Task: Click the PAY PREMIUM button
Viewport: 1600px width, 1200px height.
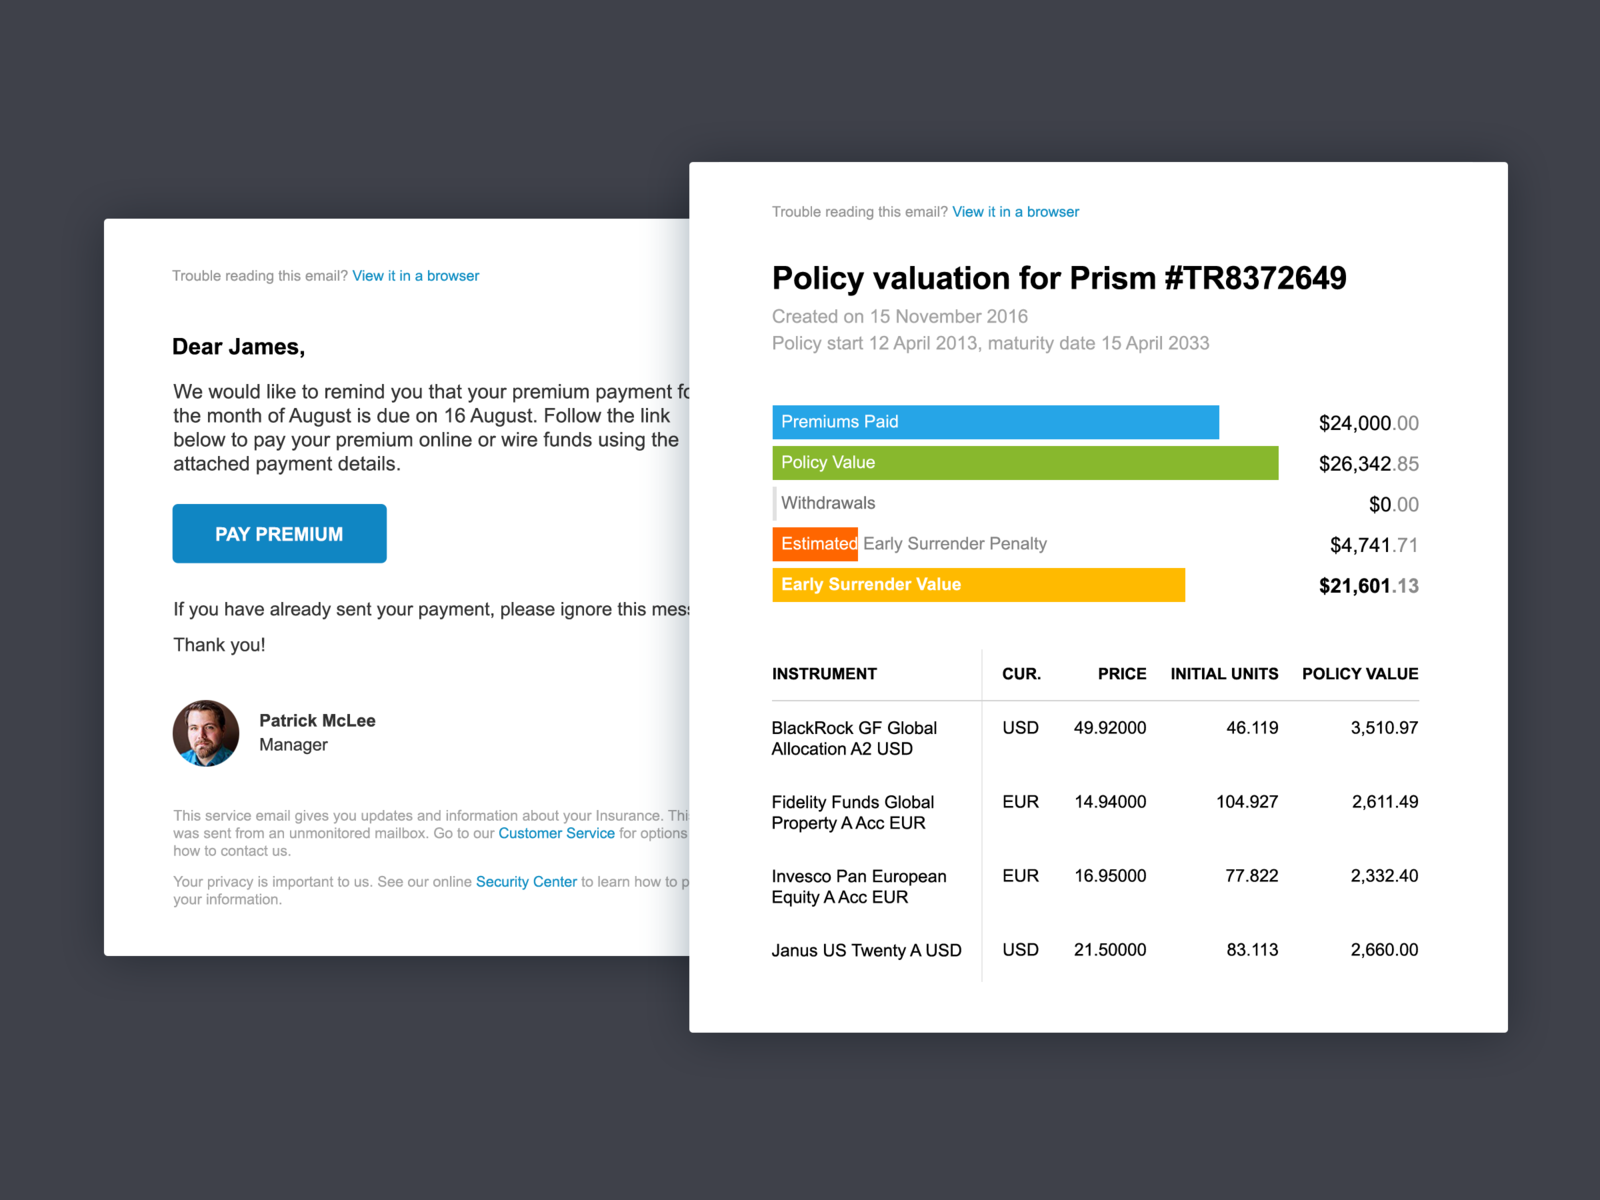Action: click(x=279, y=533)
